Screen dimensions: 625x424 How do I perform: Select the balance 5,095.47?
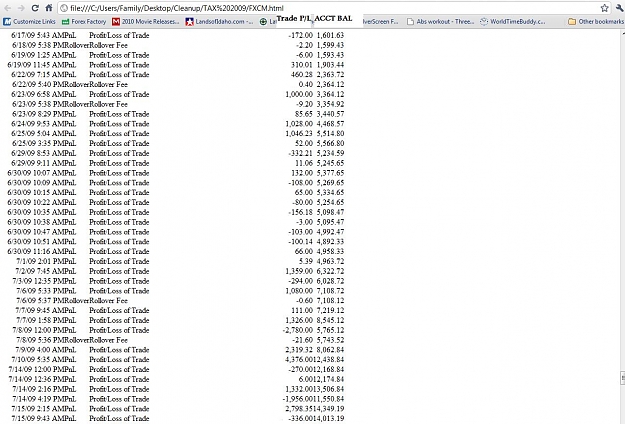click(330, 222)
